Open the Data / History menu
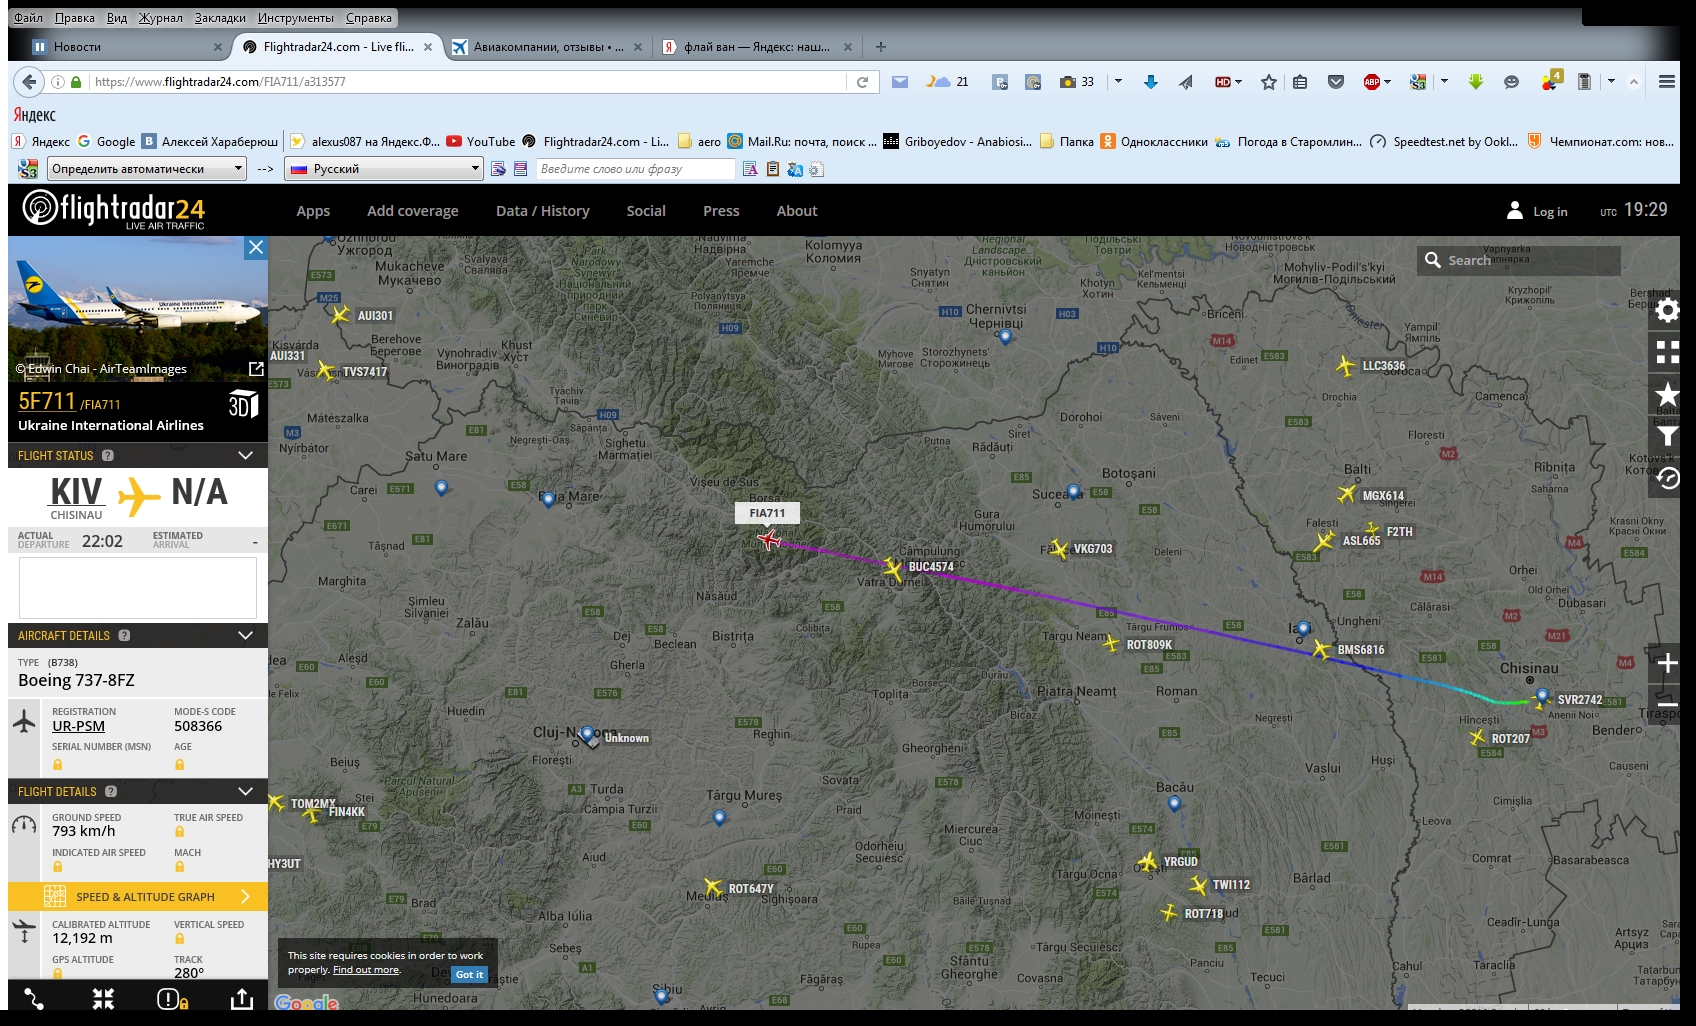Screen dimensions: 1696x1026 point(542,211)
